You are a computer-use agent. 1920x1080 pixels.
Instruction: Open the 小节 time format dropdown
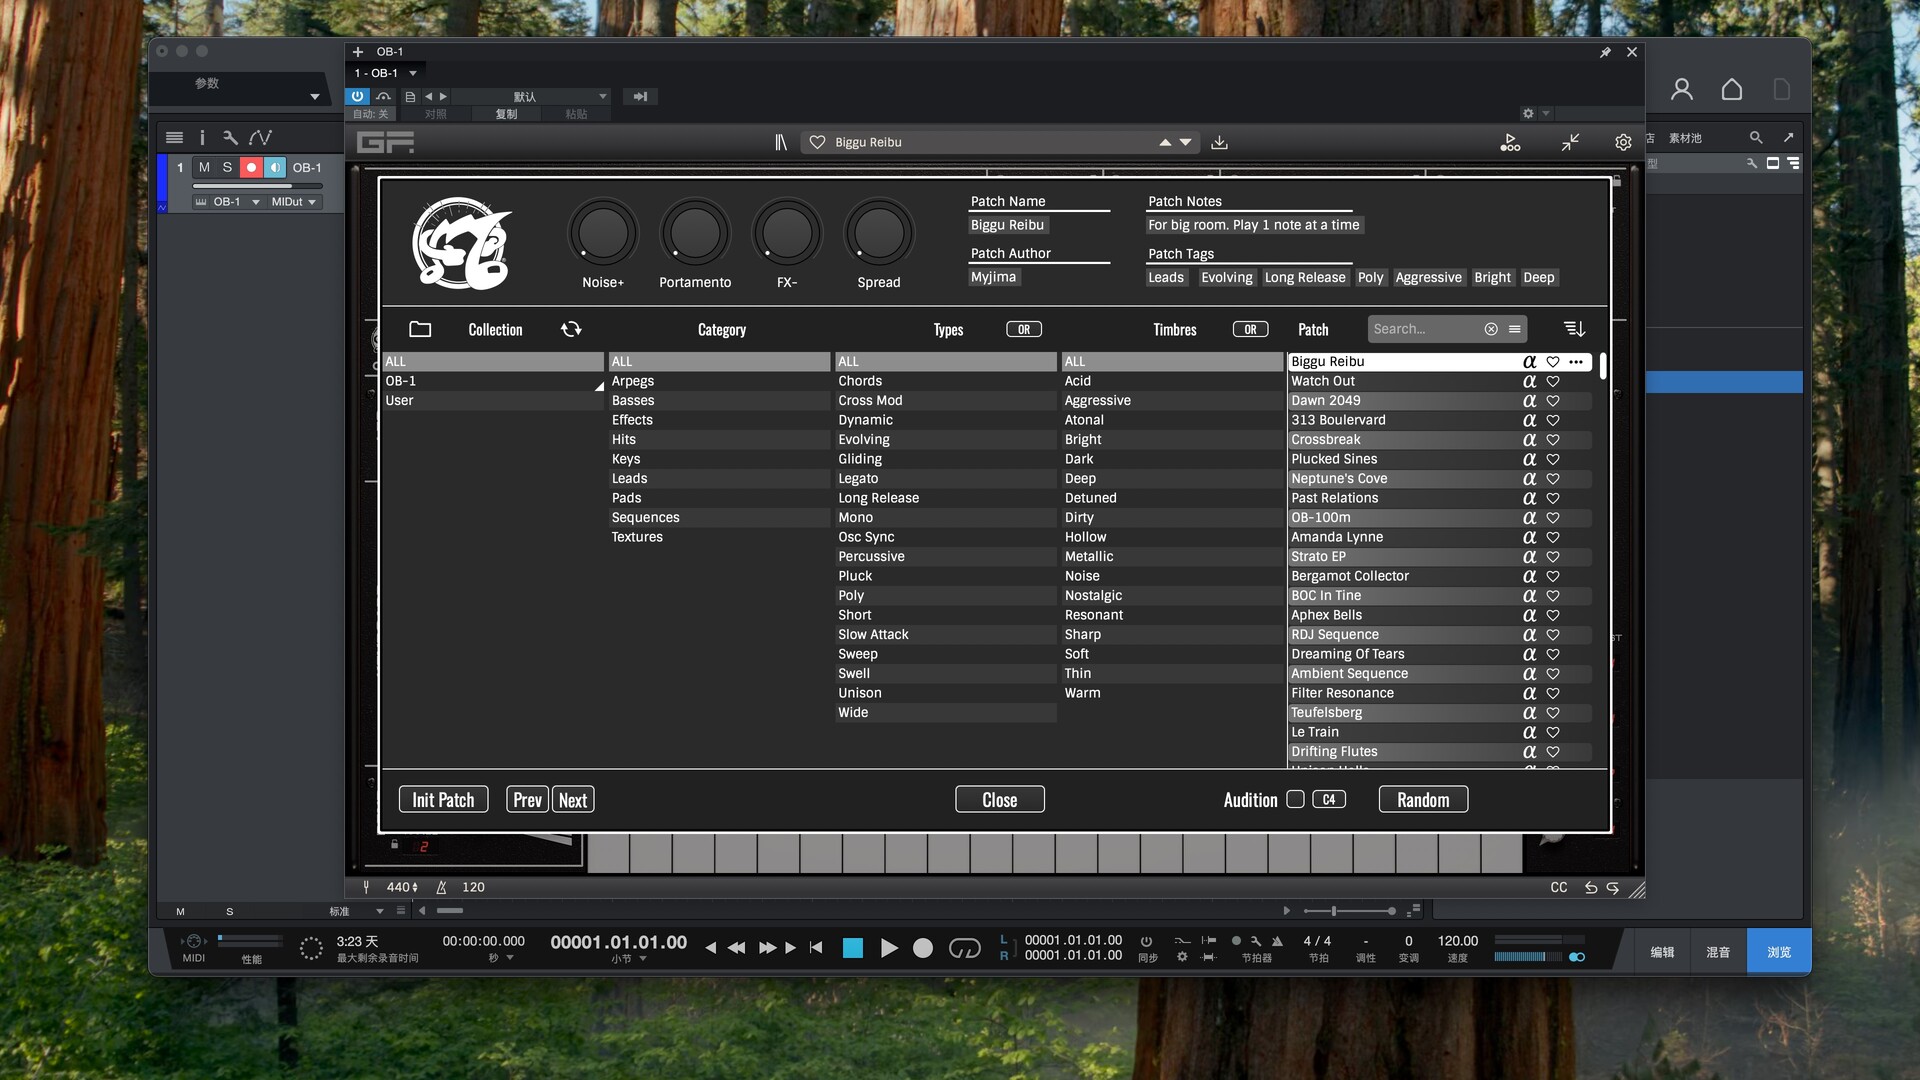click(629, 959)
